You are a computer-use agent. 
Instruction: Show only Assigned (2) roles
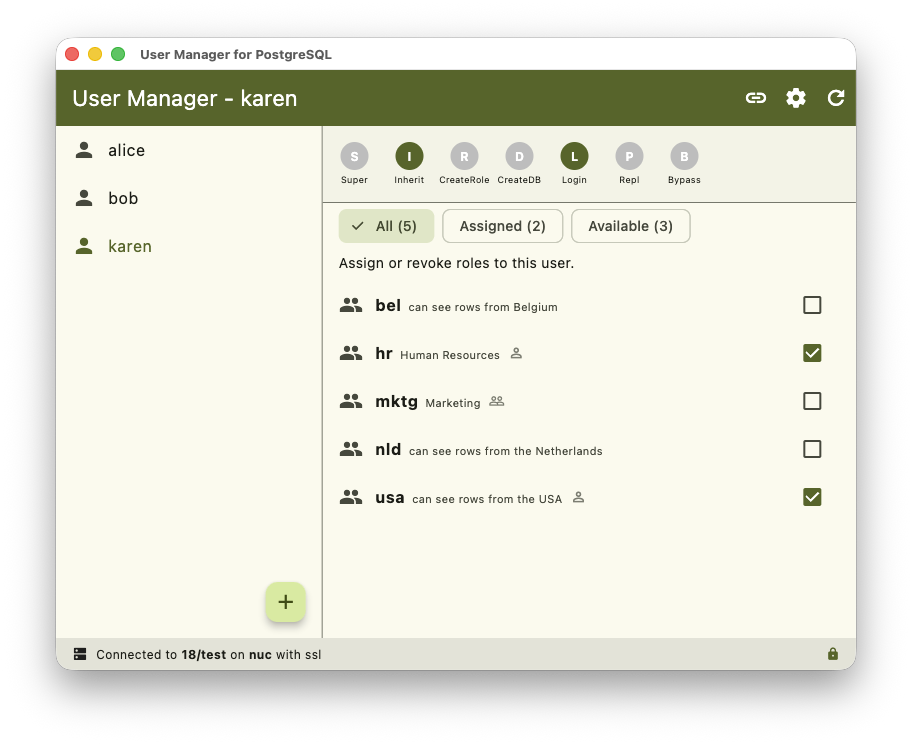(x=503, y=226)
